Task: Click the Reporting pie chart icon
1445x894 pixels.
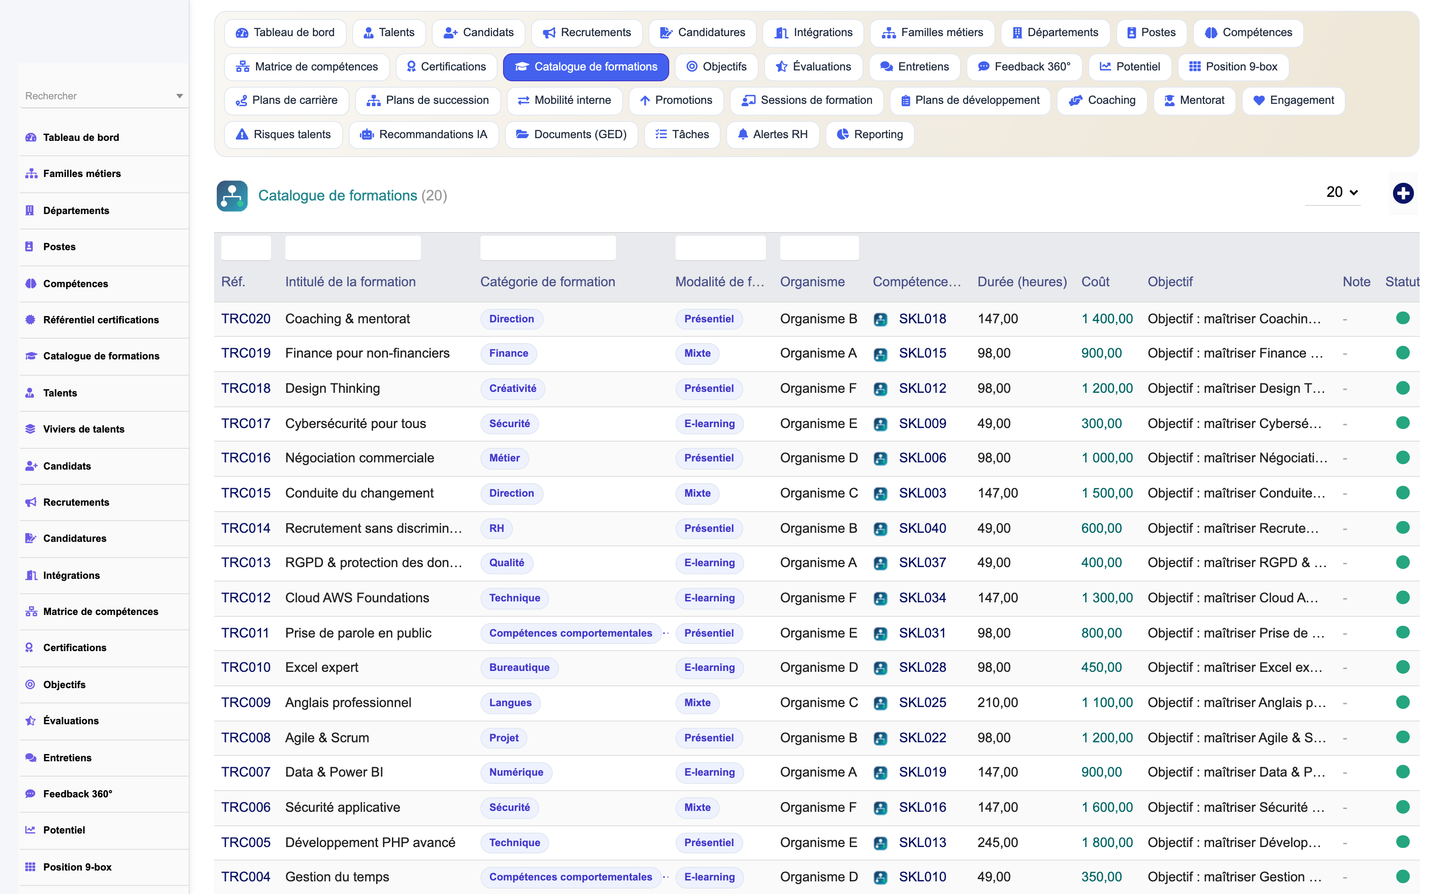Action: [x=843, y=134]
